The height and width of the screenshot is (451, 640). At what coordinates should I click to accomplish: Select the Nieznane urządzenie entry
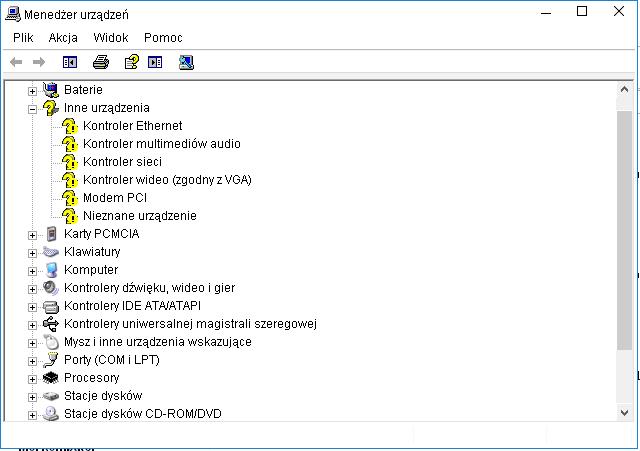[x=140, y=216]
